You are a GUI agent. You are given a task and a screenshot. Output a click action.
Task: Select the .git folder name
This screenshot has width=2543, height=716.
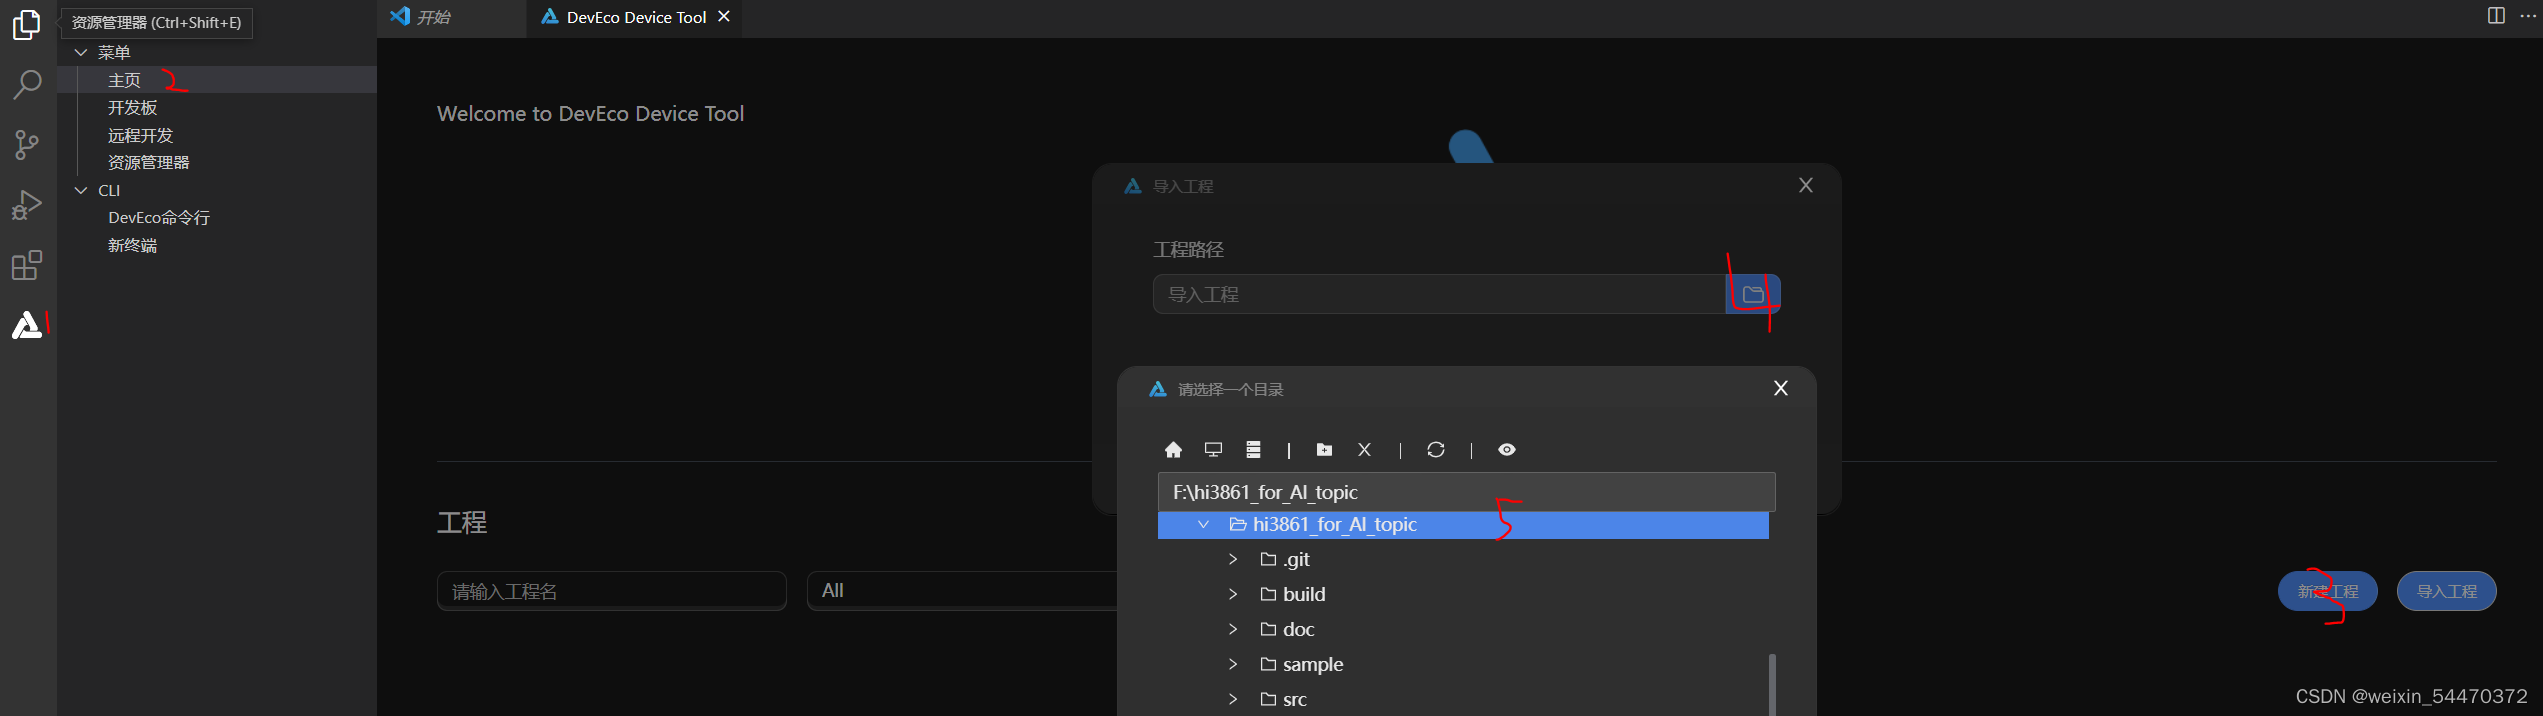tap(1296, 559)
